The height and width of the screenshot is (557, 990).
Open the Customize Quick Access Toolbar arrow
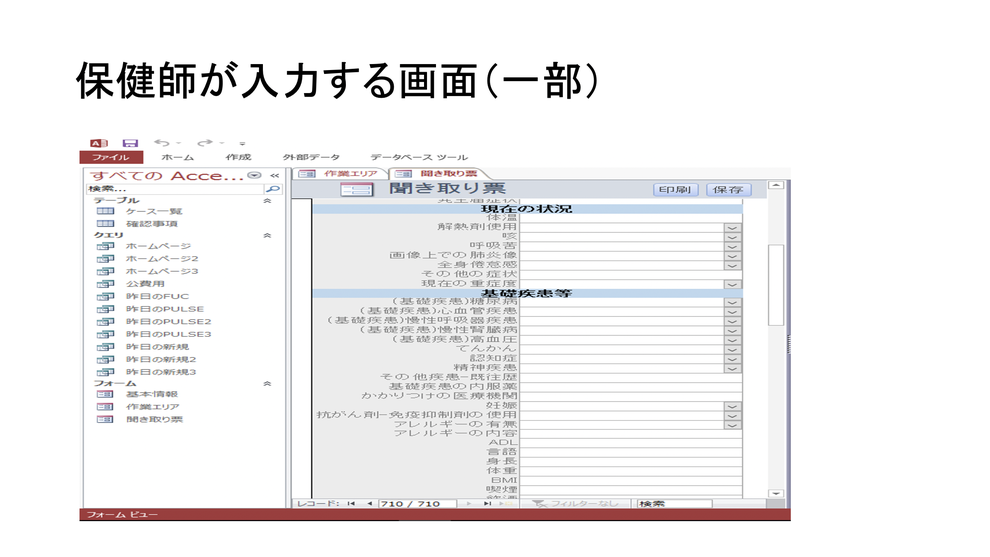pyautogui.click(x=242, y=144)
